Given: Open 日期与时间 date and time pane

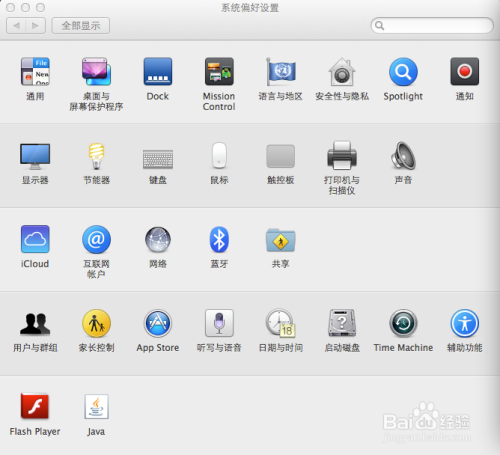Looking at the screenshot, I should coord(281,323).
